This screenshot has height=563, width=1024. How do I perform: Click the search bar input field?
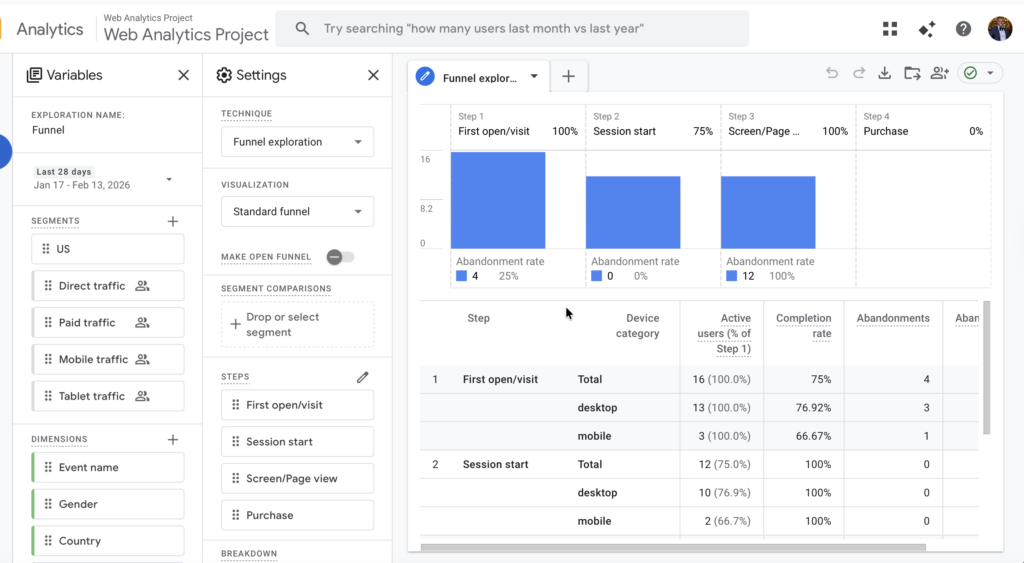point(512,29)
